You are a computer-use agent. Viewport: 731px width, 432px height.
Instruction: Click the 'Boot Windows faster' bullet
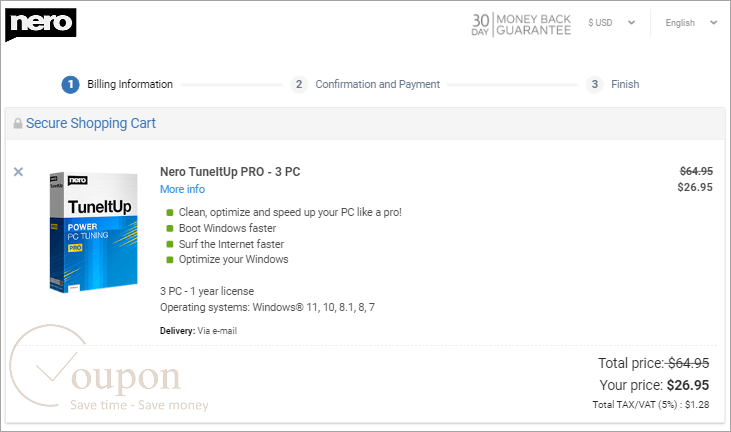click(x=221, y=228)
